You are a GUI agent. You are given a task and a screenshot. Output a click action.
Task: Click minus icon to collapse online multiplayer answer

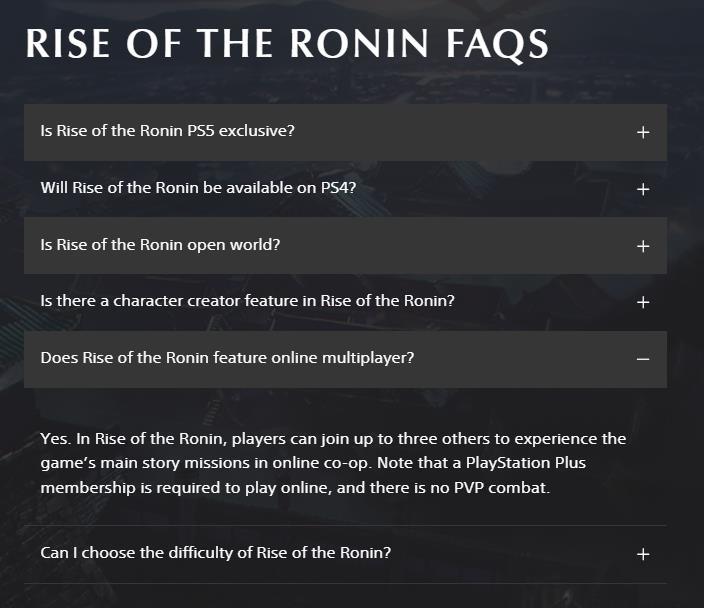coord(643,359)
